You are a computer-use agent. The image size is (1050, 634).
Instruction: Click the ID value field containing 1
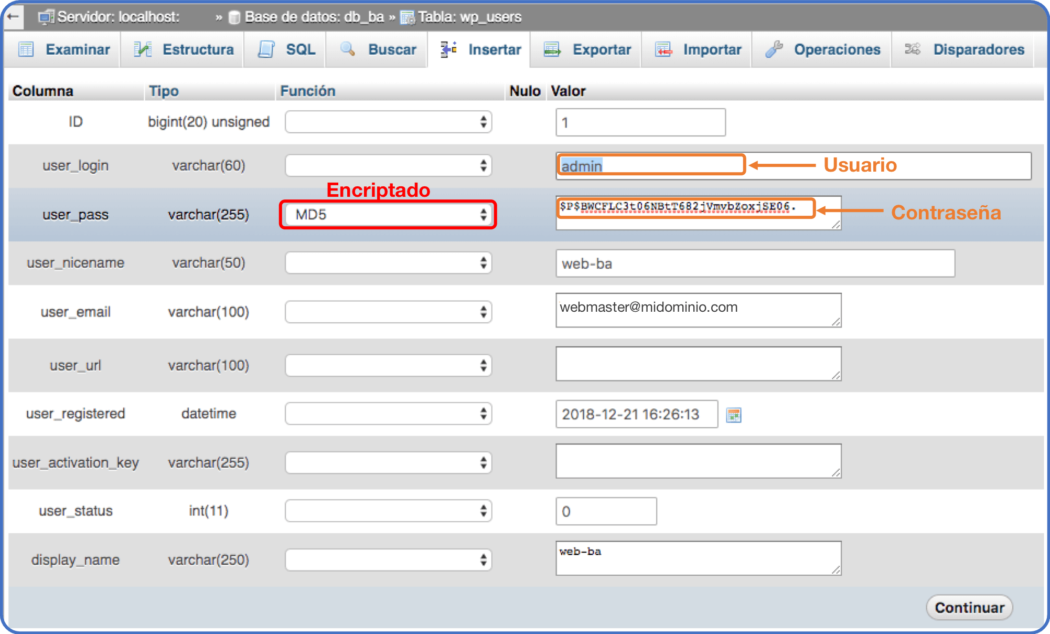(x=640, y=123)
